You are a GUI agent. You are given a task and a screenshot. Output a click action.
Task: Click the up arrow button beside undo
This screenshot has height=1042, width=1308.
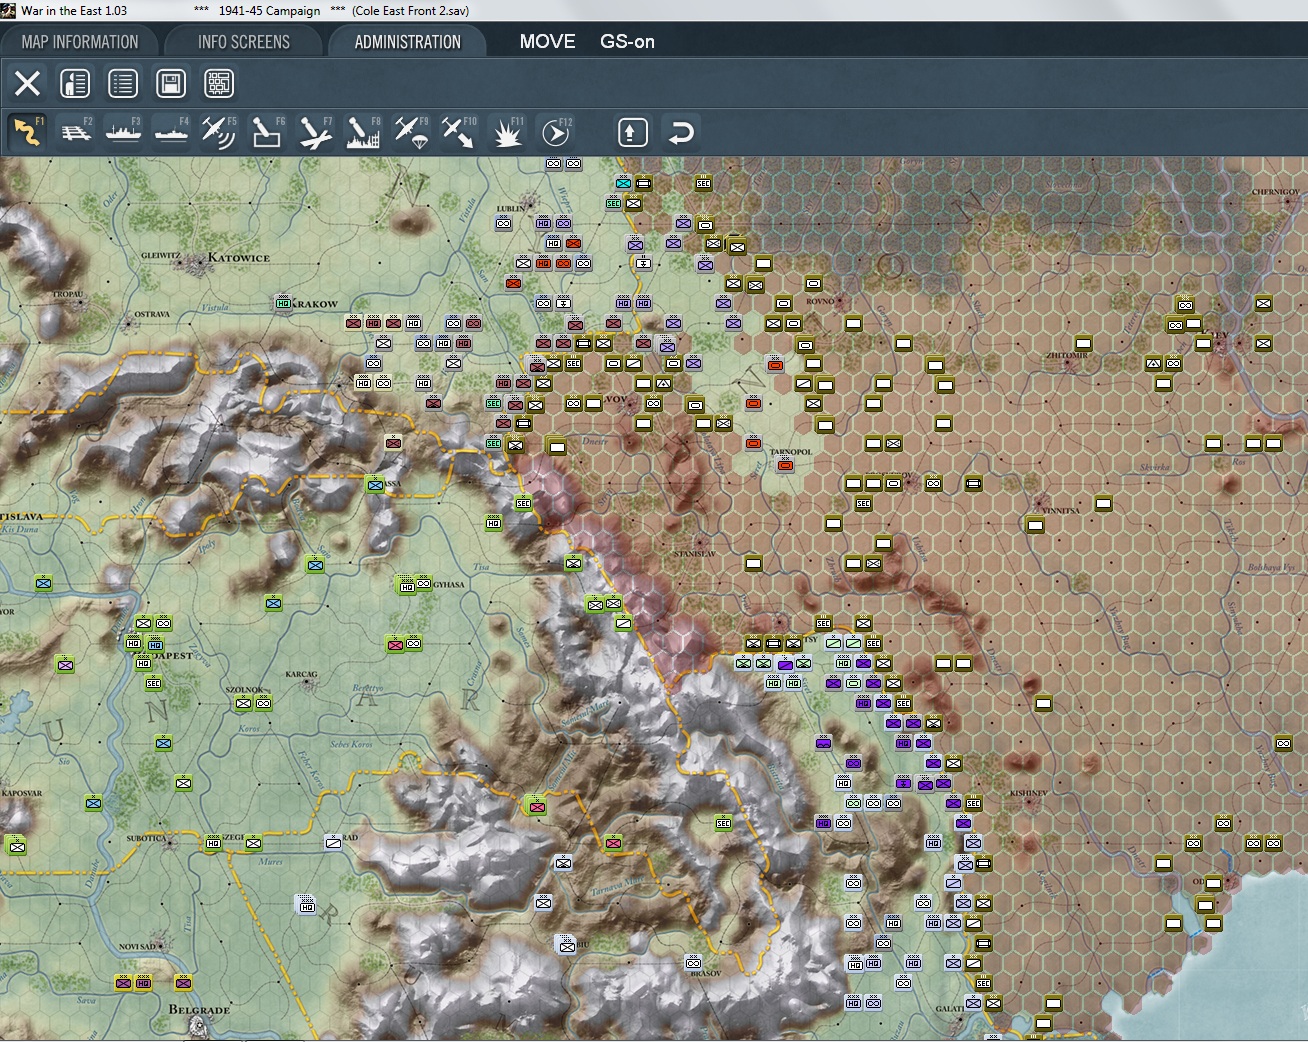(x=633, y=132)
